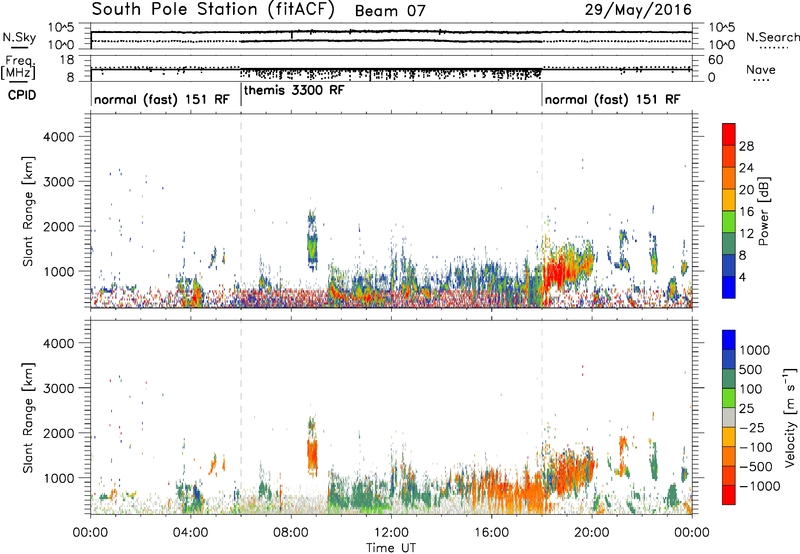This screenshot has width=800, height=554.
Task: Click the 'normal (fast) 151 RF' label after 18:00
Action: 612,99
